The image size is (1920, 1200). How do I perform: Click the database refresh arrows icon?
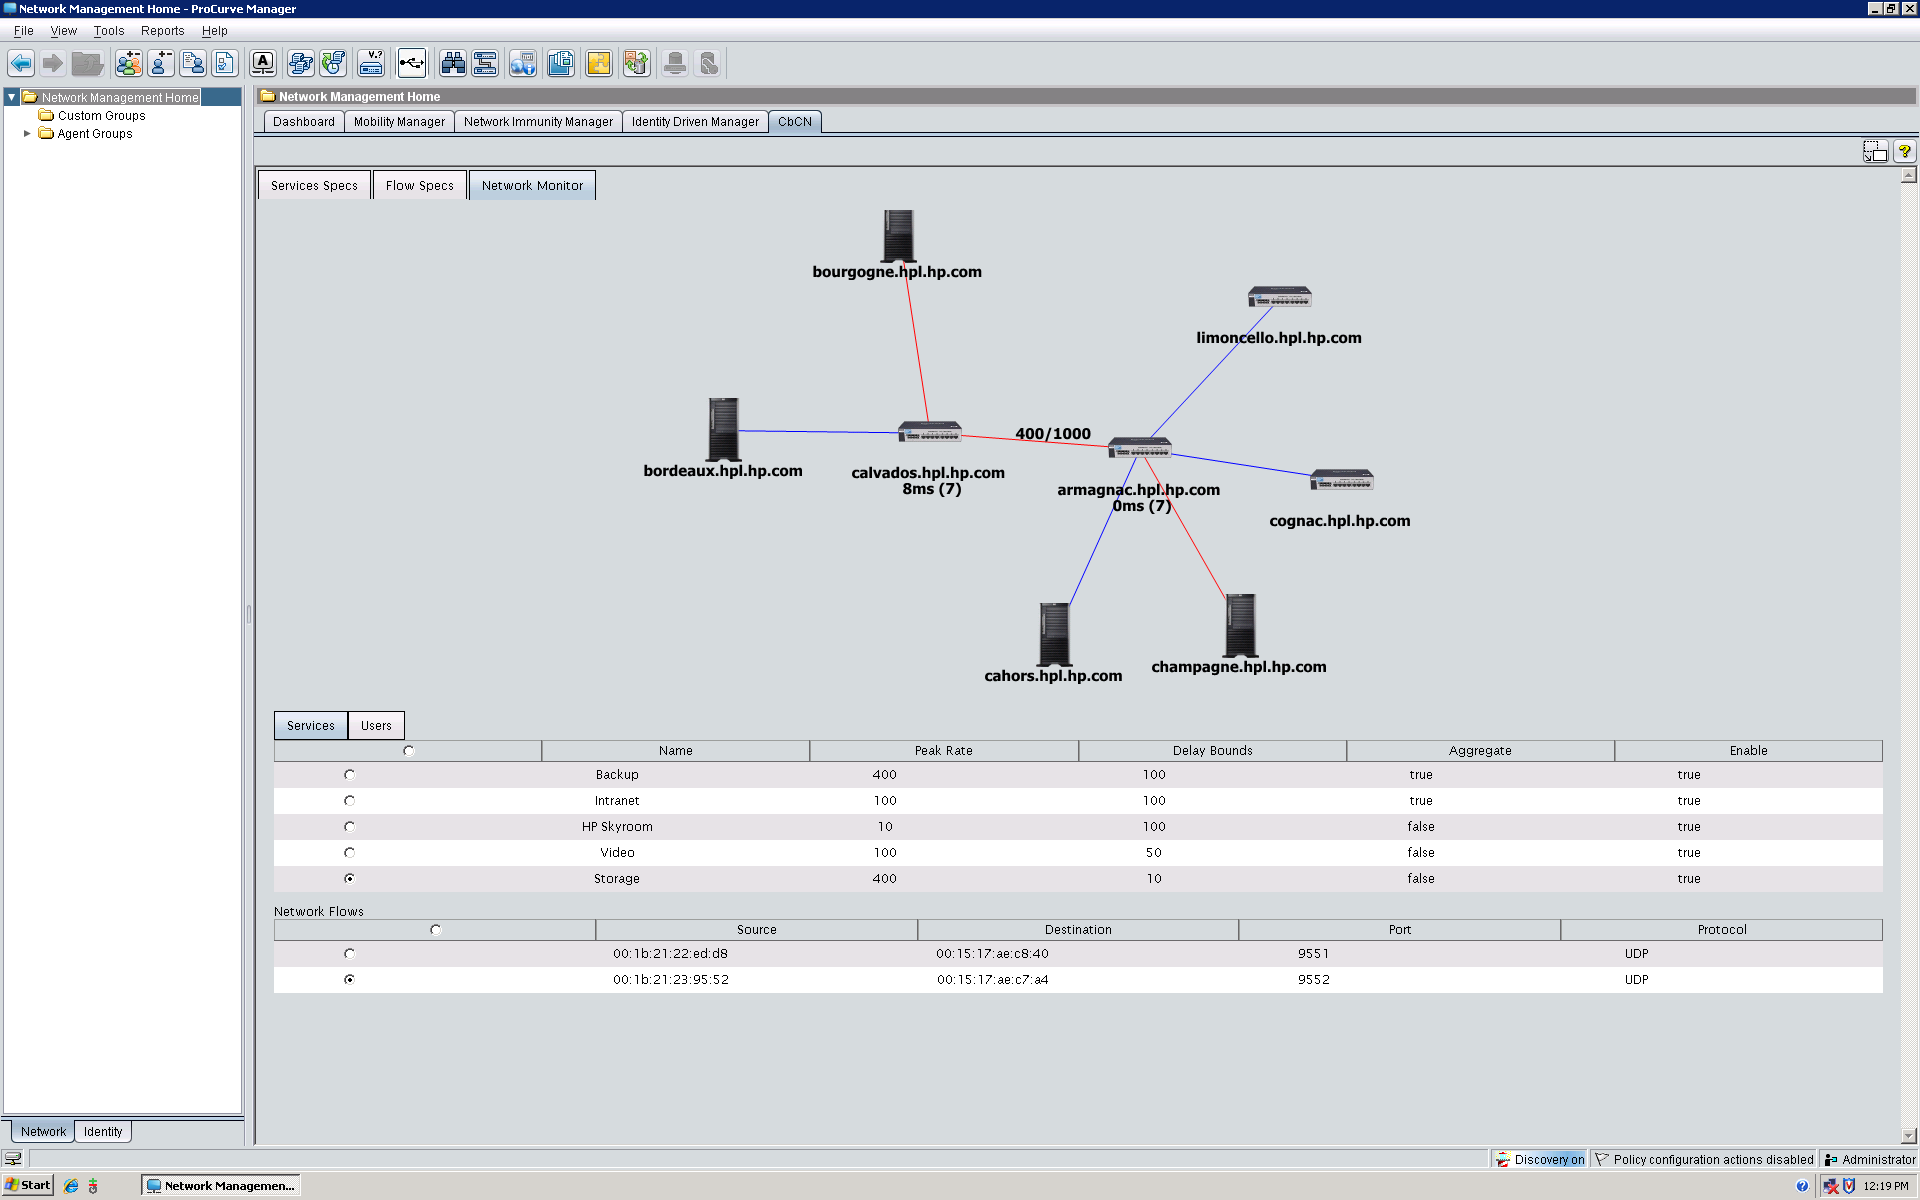(x=637, y=64)
